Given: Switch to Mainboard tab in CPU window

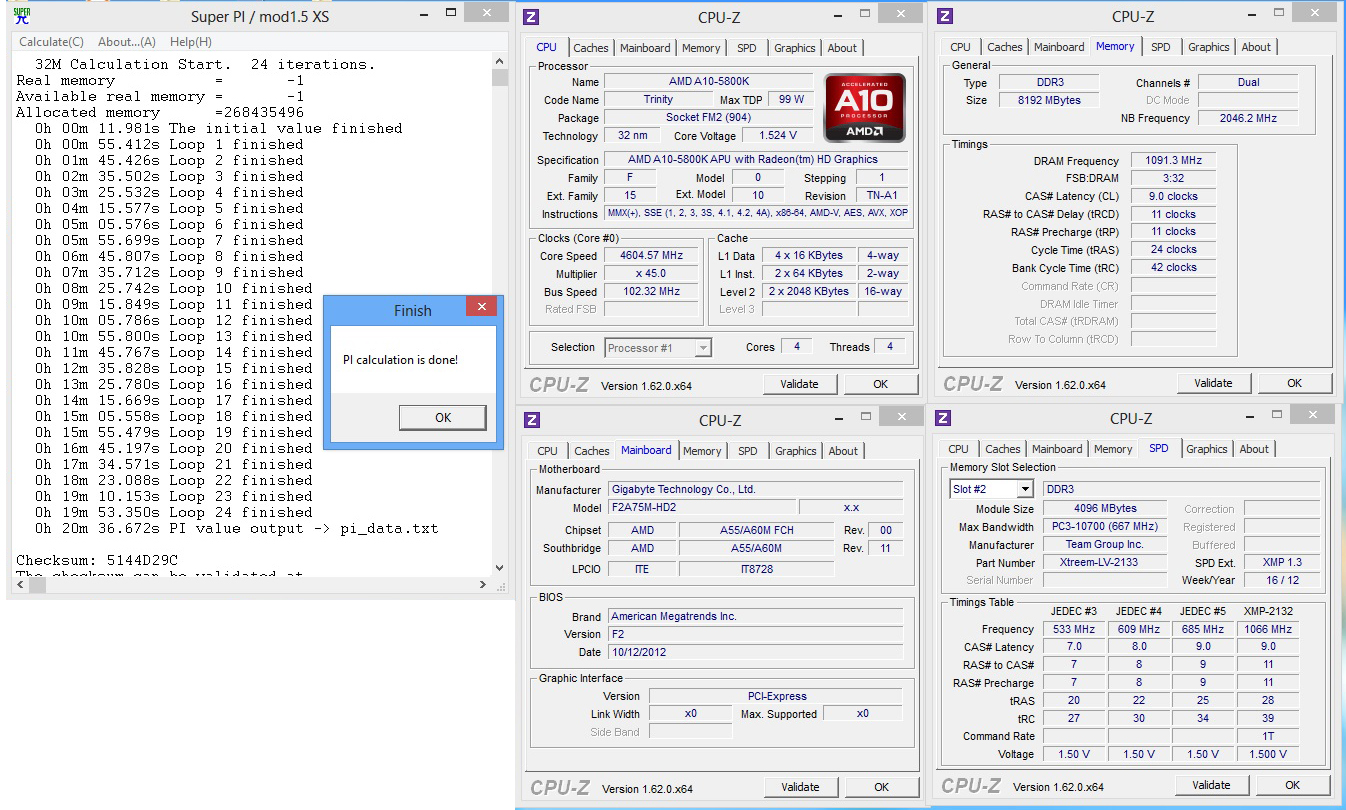Looking at the screenshot, I should (x=645, y=48).
